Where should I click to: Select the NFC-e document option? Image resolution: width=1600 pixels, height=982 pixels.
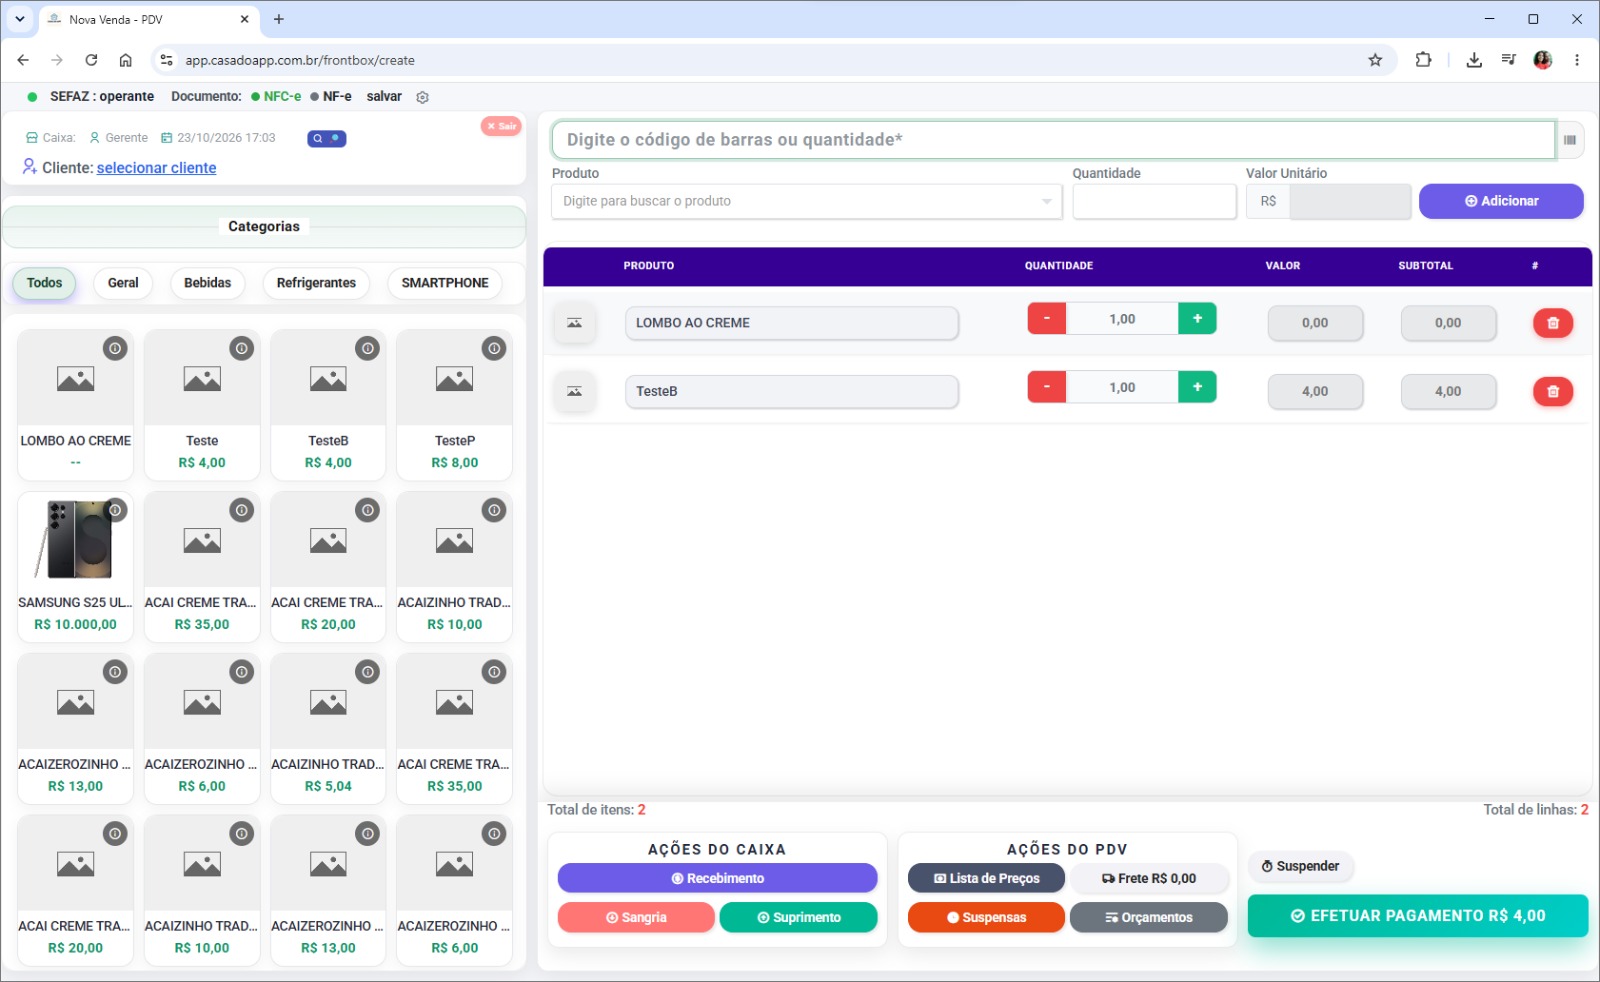click(x=276, y=97)
